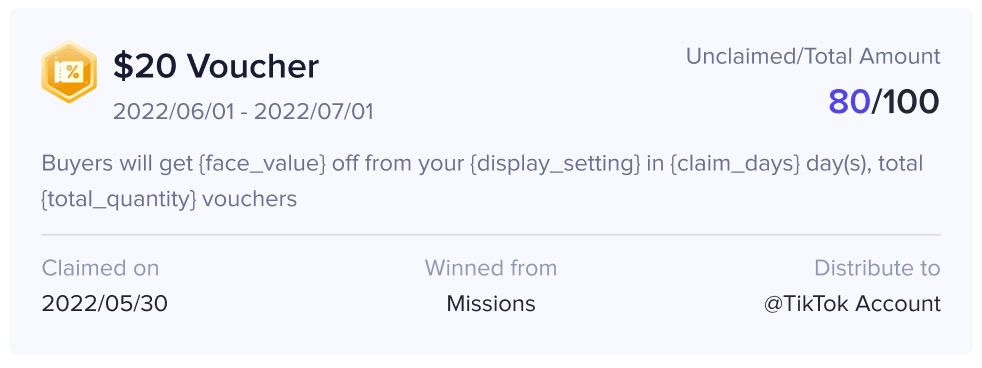982x368 pixels.
Task: Click the horizontal divider line in card
Action: coord(491,235)
